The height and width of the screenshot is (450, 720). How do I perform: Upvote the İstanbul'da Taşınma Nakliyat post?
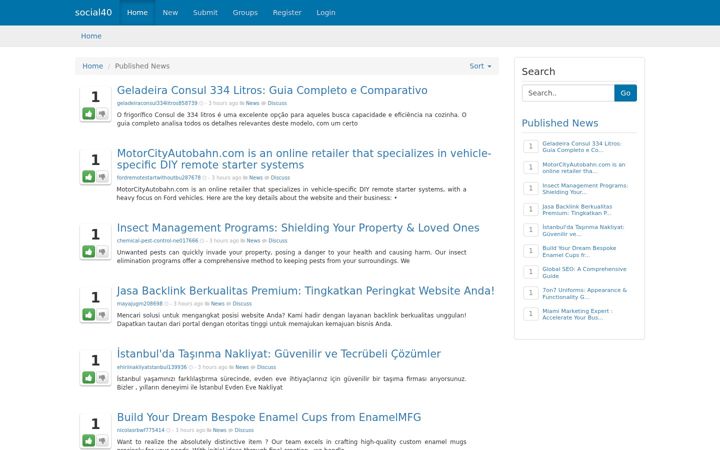[x=89, y=377]
